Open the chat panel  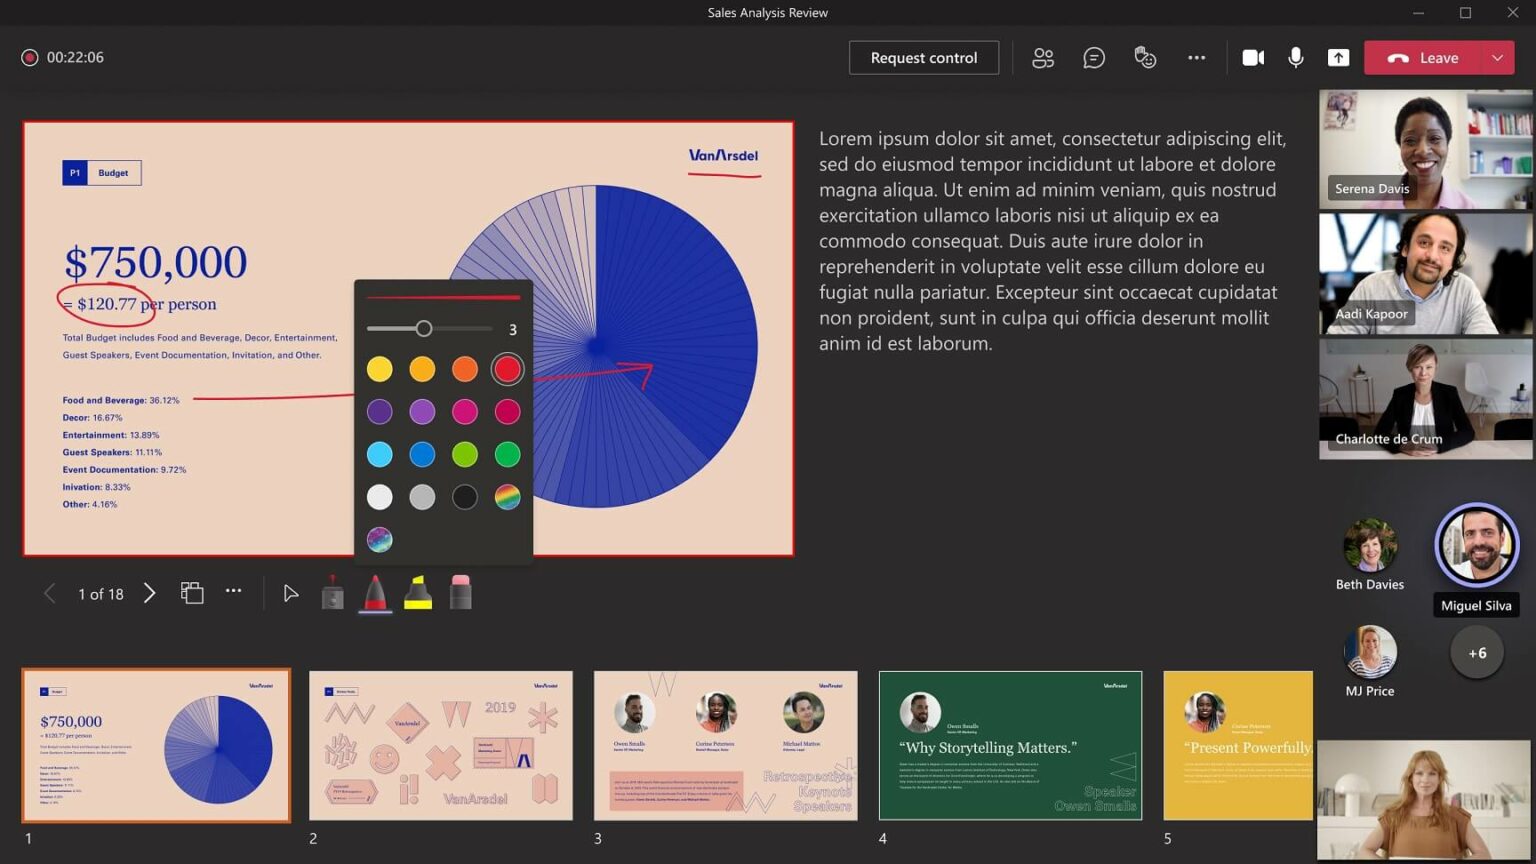1094,57
